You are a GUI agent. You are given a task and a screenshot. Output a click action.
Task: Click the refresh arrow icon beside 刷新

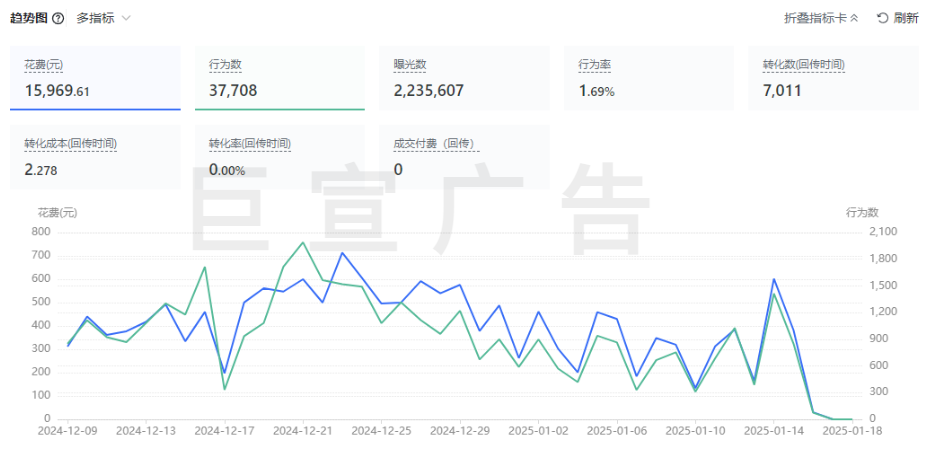[882, 18]
